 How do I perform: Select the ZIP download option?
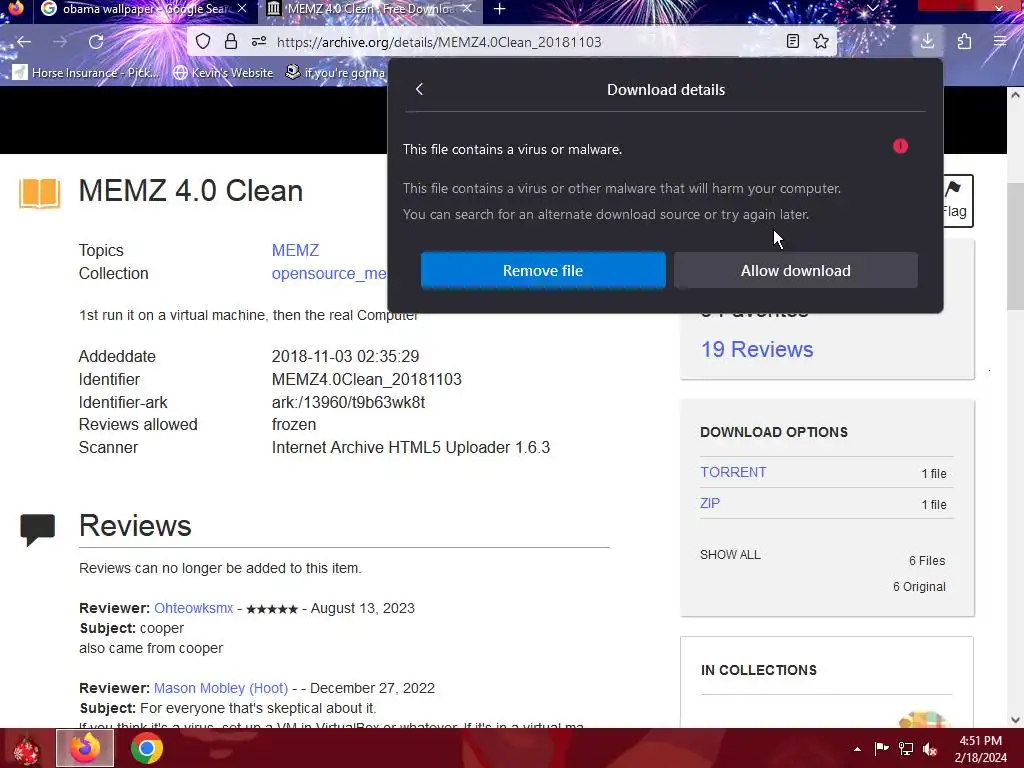[710, 504]
